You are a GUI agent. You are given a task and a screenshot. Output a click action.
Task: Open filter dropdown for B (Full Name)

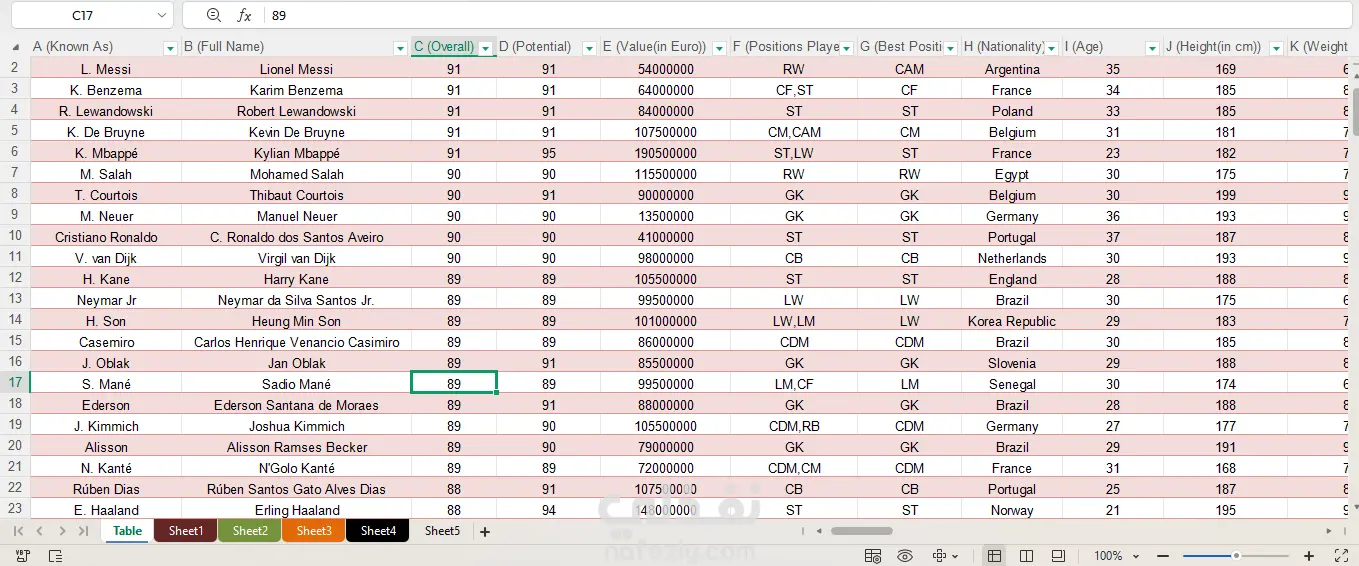(x=401, y=48)
